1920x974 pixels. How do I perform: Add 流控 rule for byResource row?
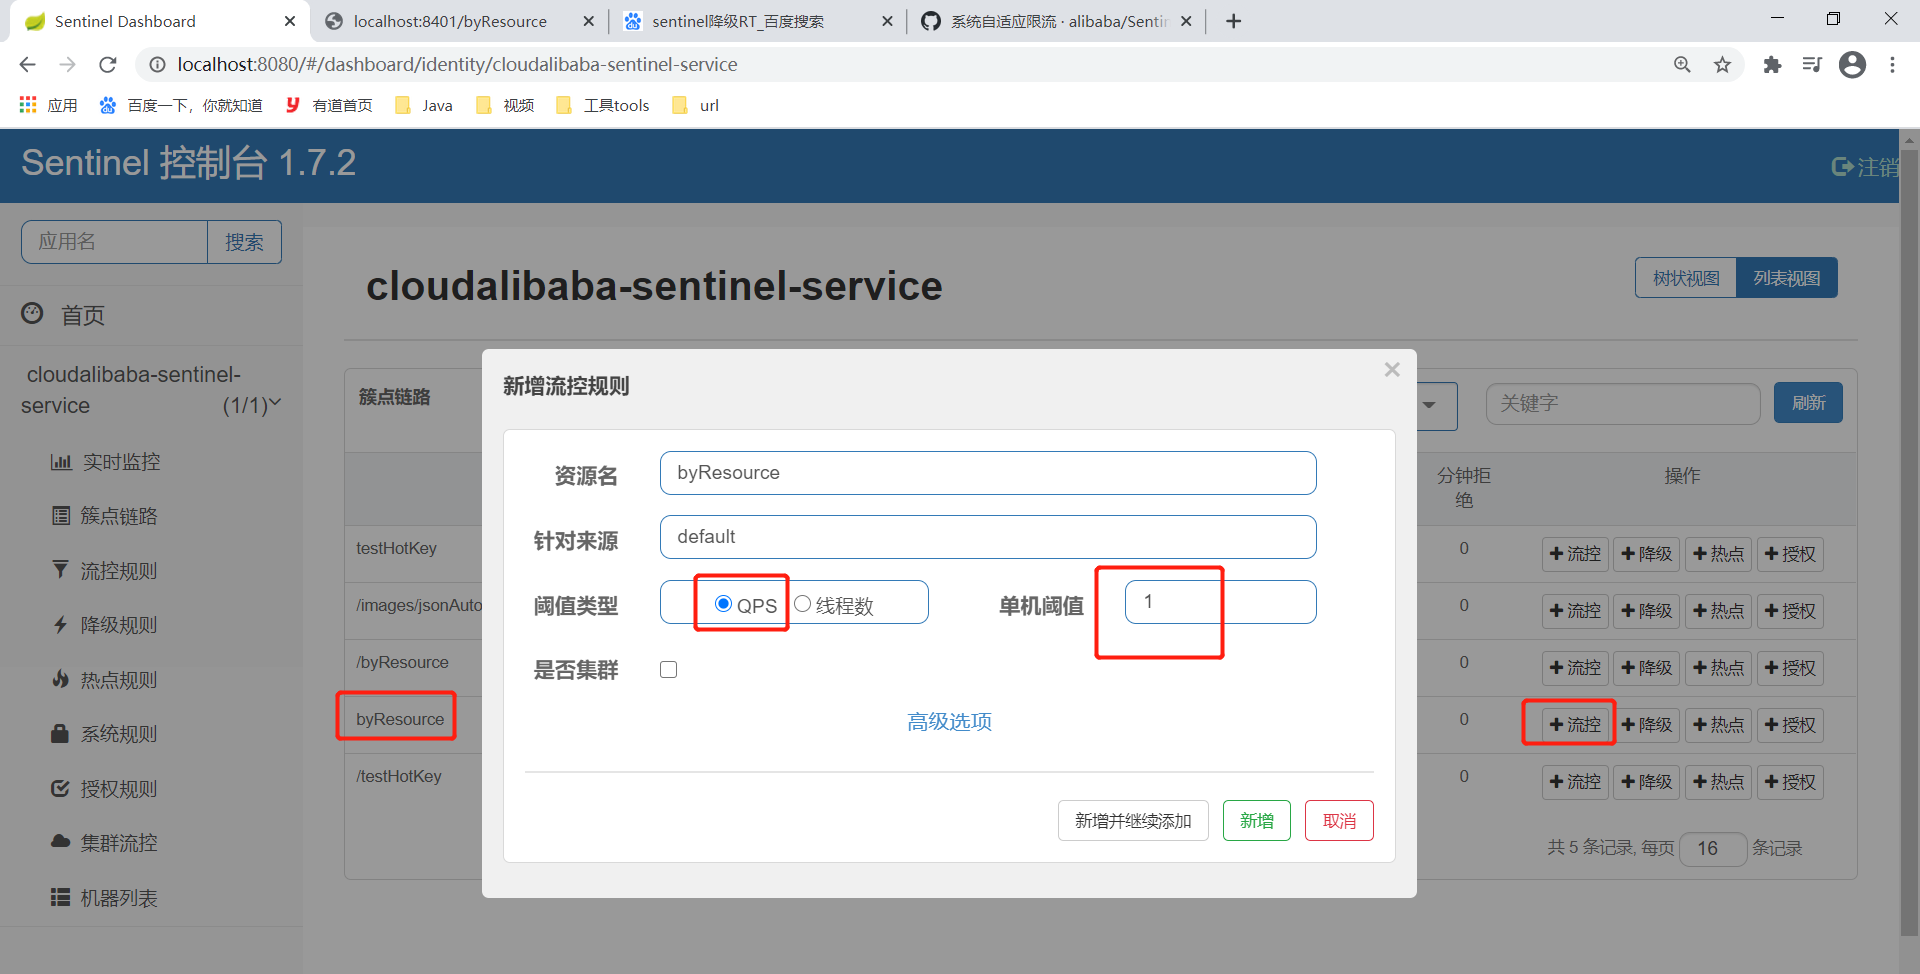(1575, 725)
